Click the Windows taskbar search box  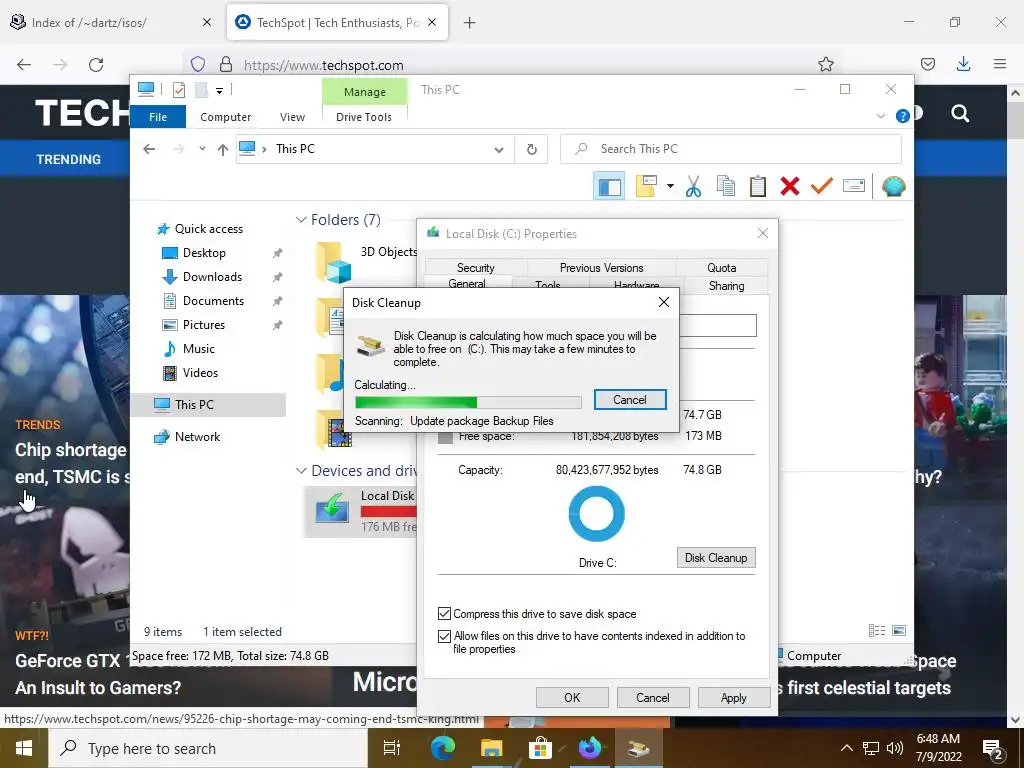pos(208,748)
